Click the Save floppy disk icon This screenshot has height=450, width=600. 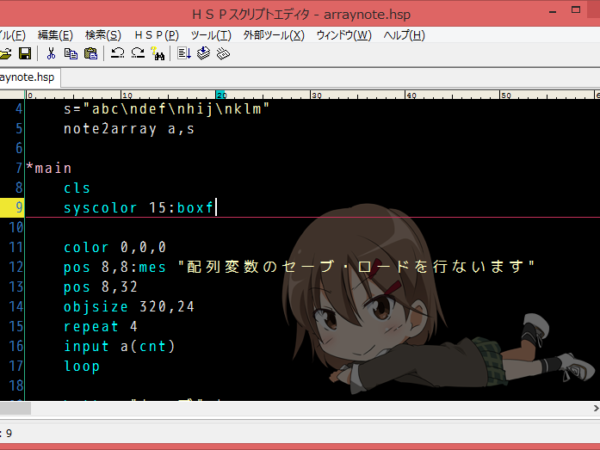pos(25,54)
